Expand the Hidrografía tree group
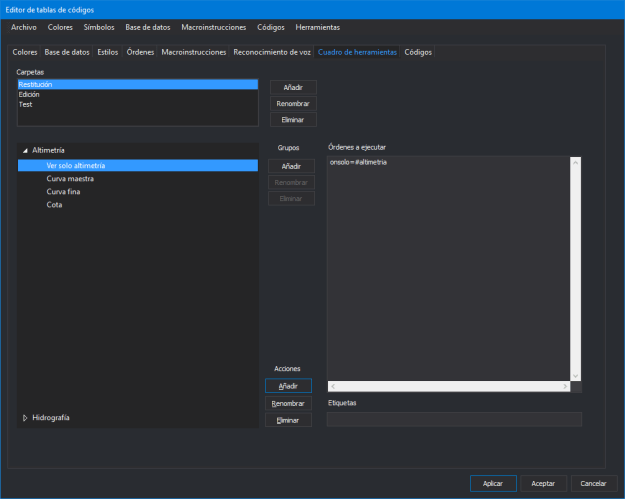The image size is (625, 499). [25, 418]
